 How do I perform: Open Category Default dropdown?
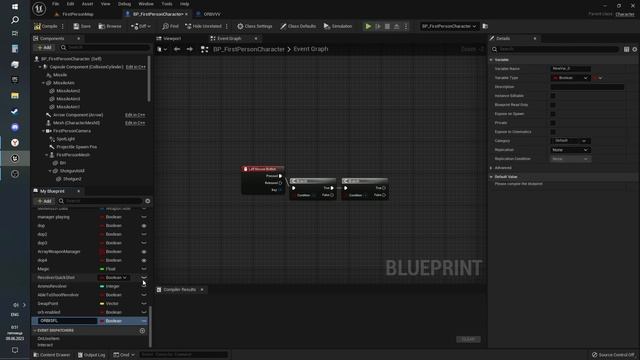[x=571, y=141]
